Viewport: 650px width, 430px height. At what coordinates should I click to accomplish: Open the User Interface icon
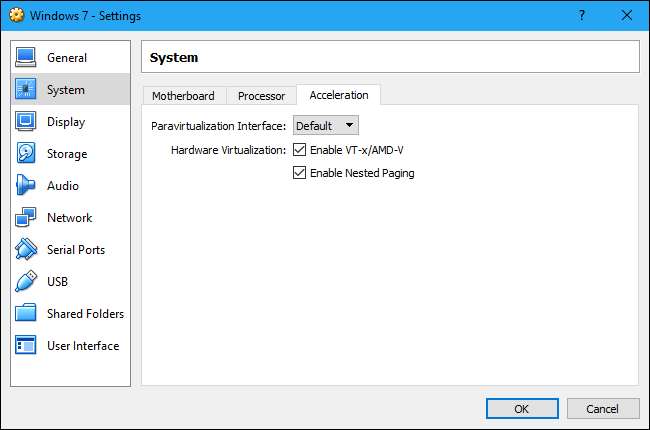[26, 346]
